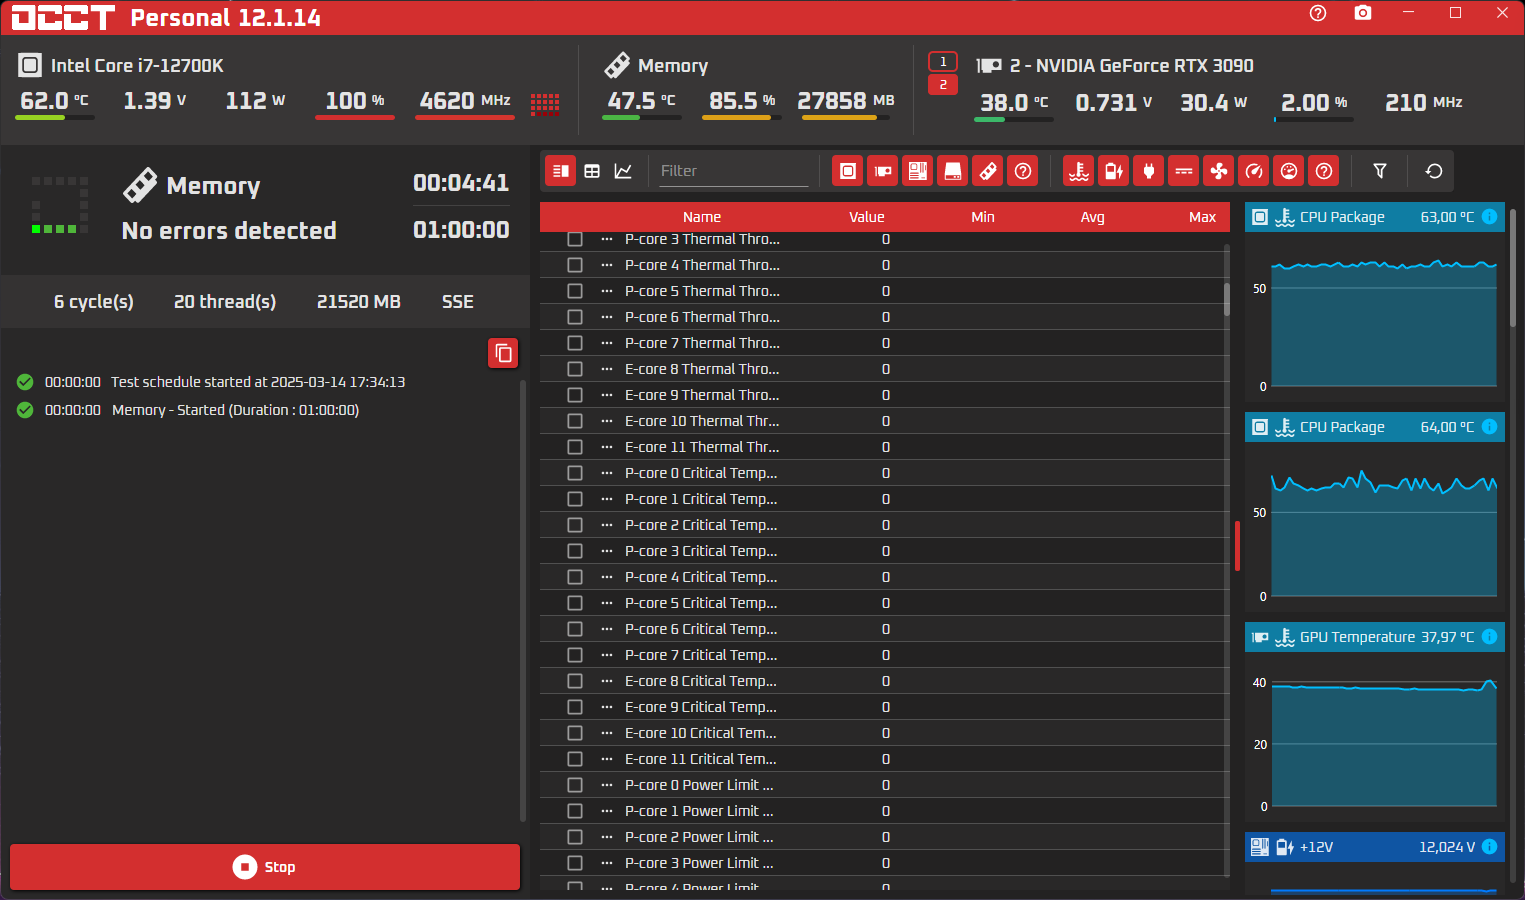Open help from the title bar
The width and height of the screenshot is (1525, 900).
[x=1318, y=13]
